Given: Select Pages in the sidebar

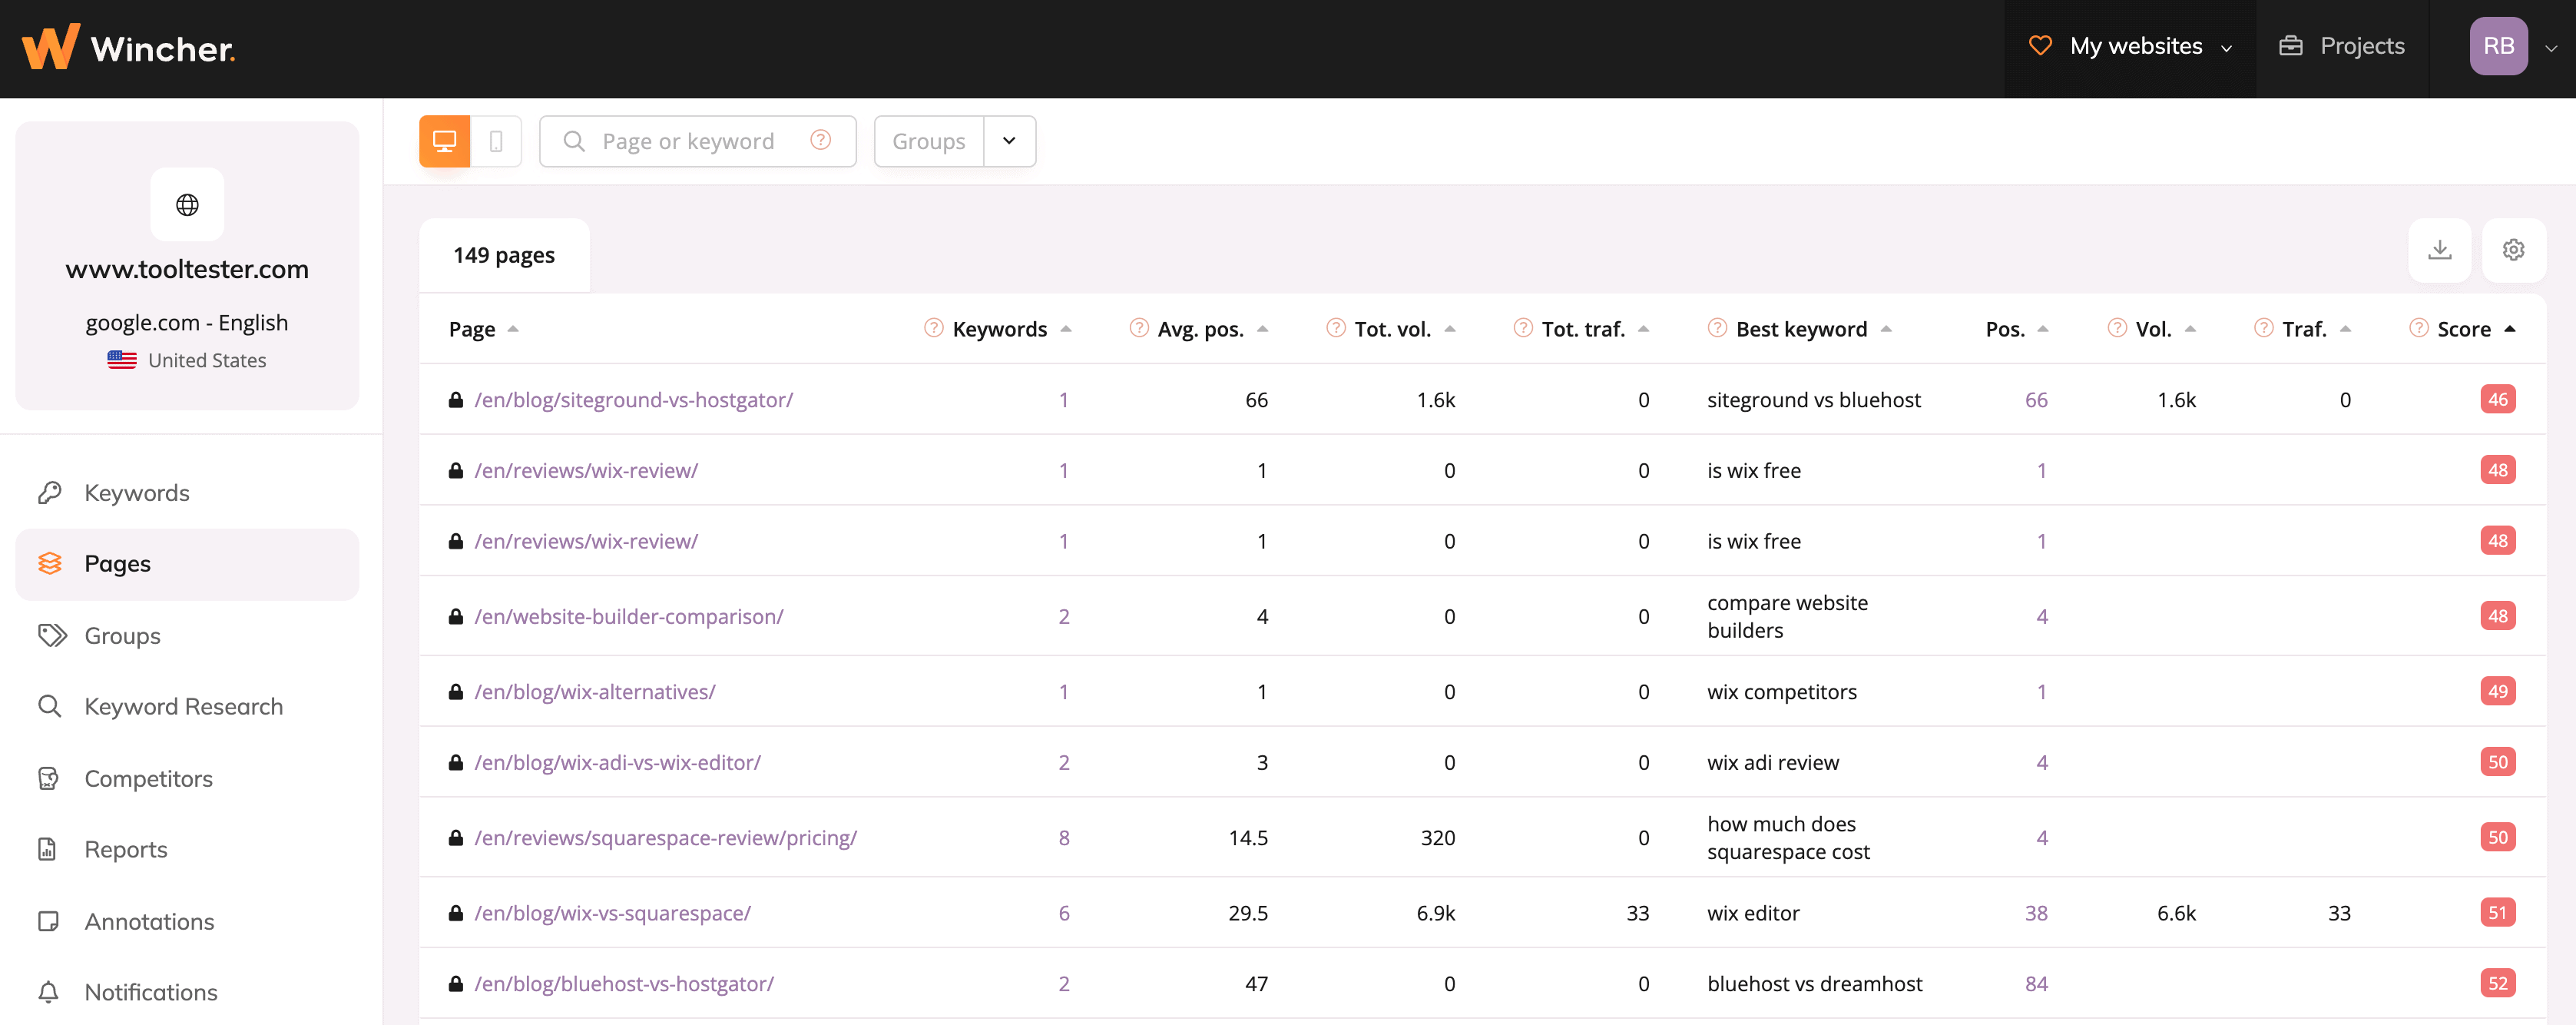Looking at the screenshot, I should [x=187, y=564].
